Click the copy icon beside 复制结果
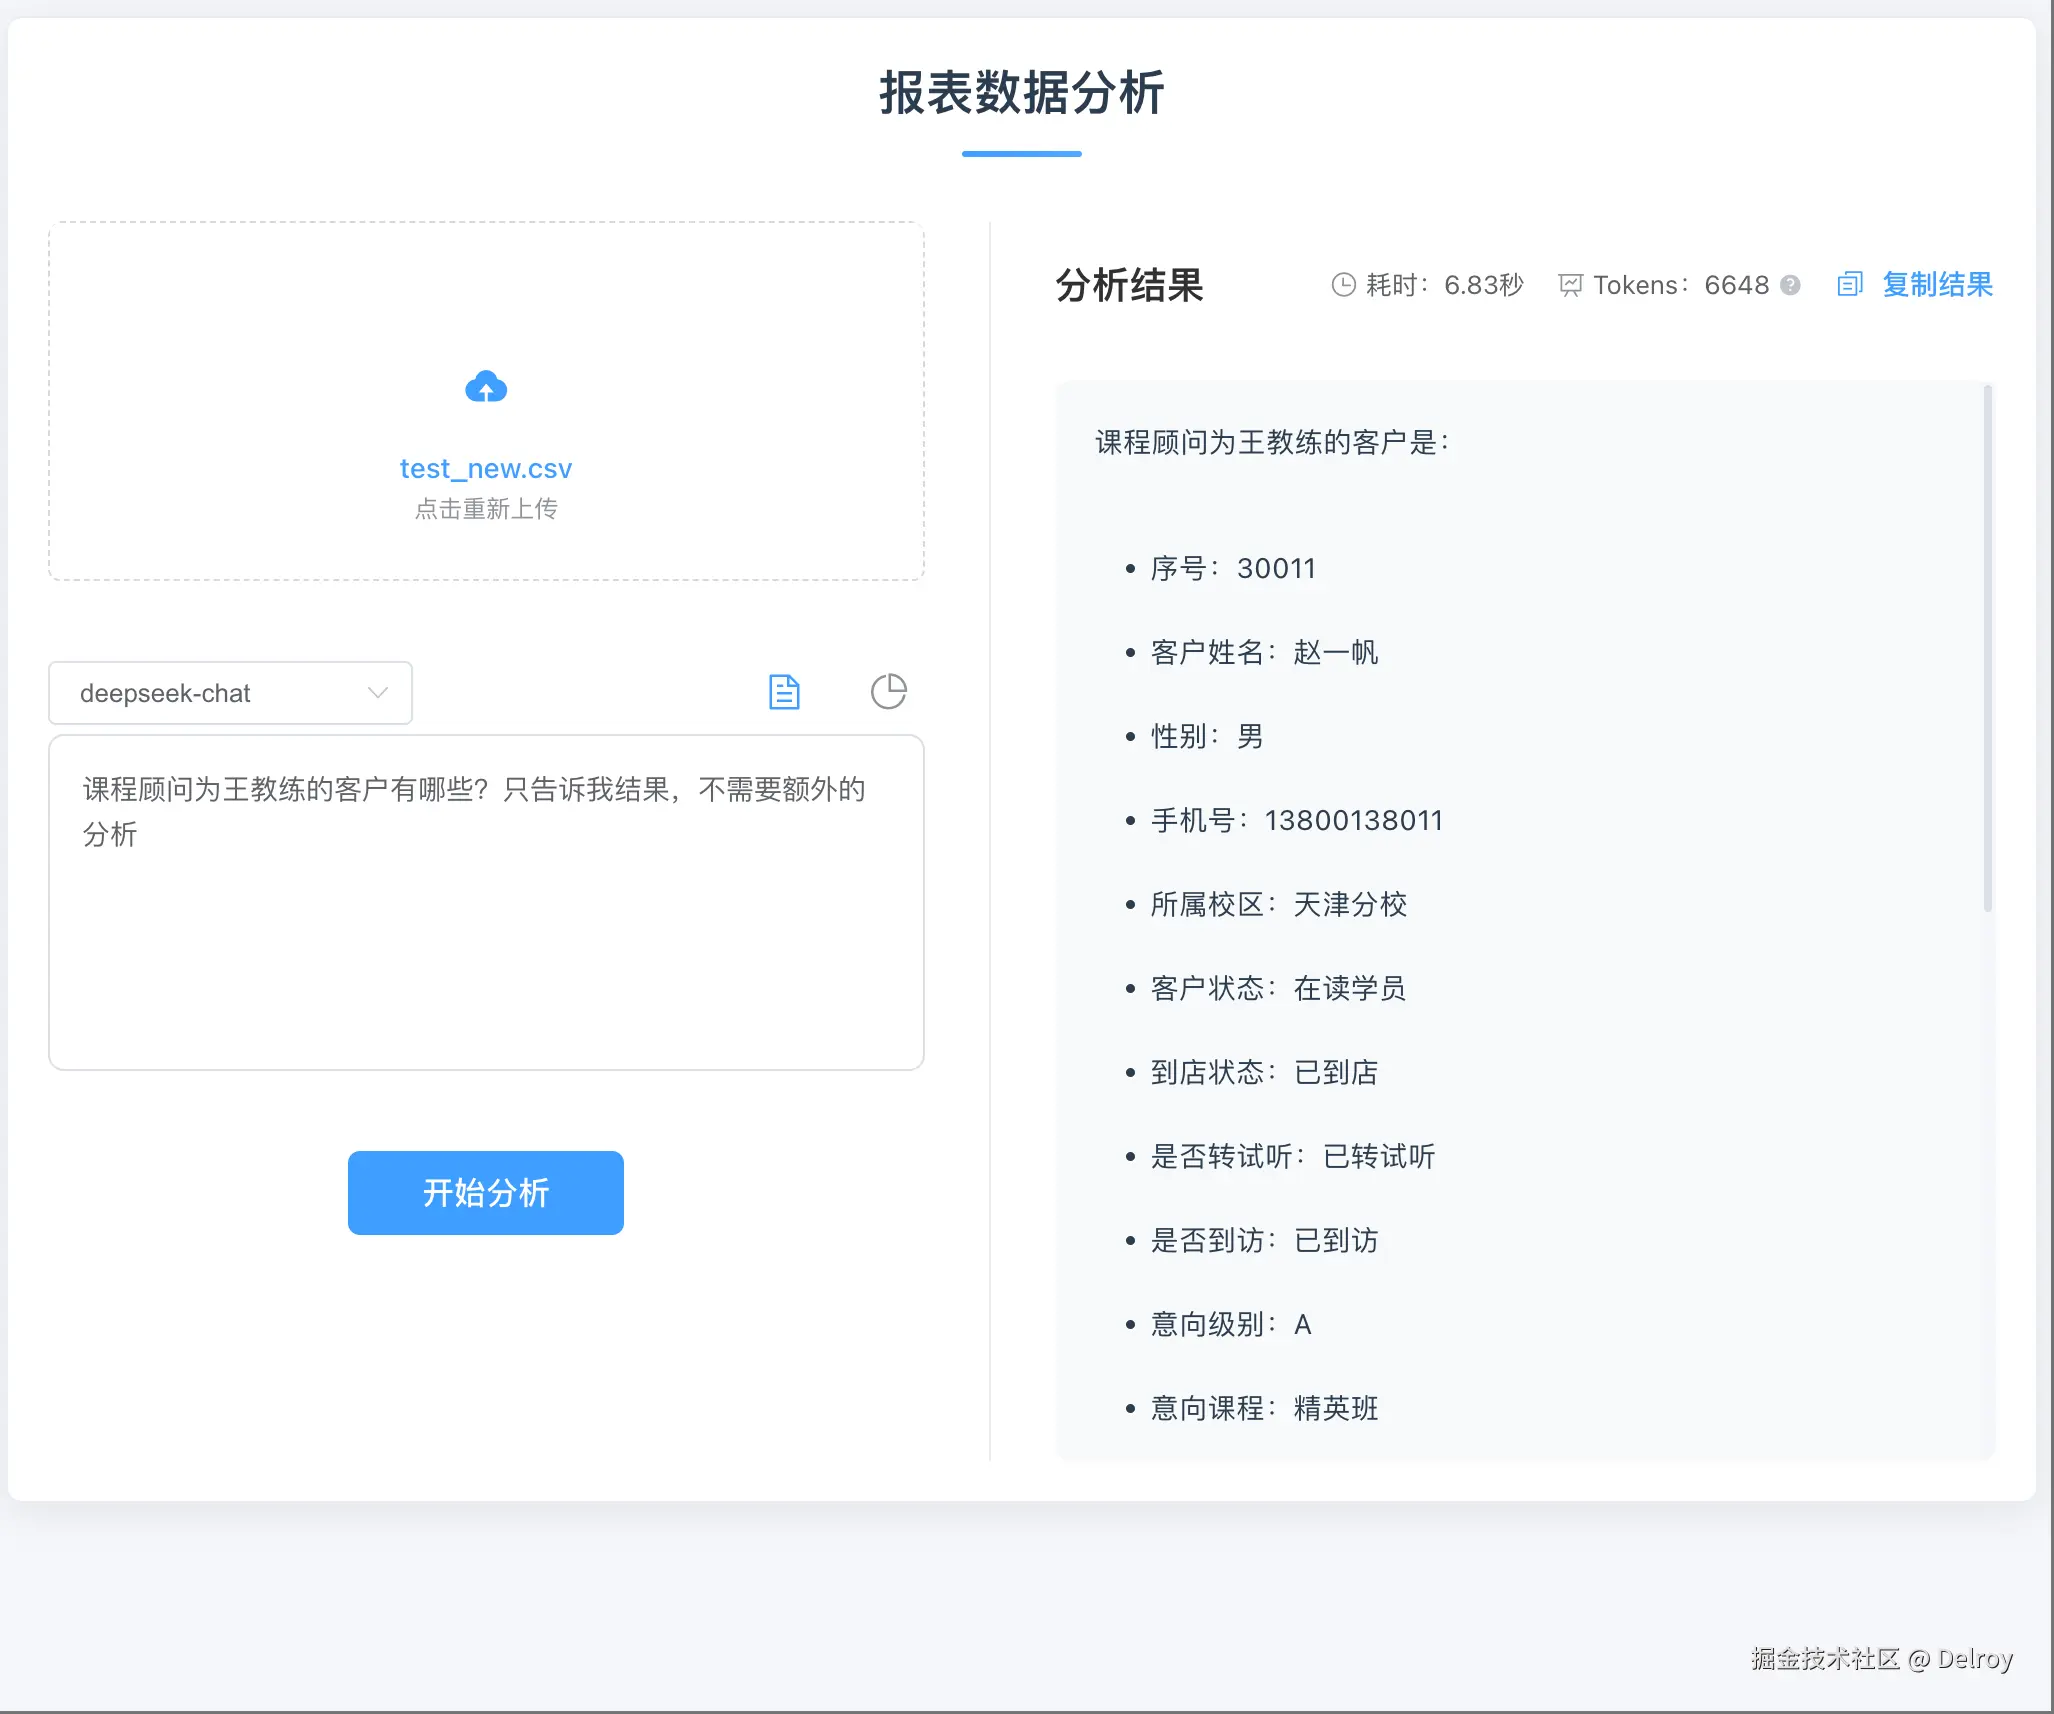This screenshot has height=1714, width=2054. [1849, 284]
